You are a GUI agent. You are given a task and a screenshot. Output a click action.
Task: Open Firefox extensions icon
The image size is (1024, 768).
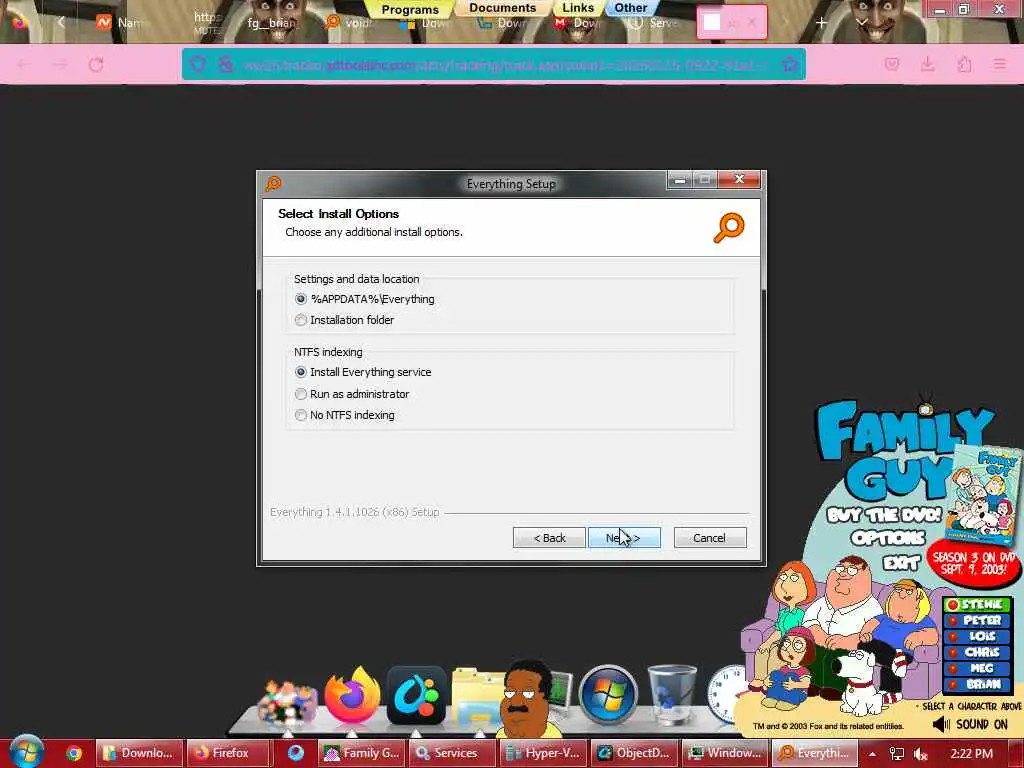pos(964,64)
